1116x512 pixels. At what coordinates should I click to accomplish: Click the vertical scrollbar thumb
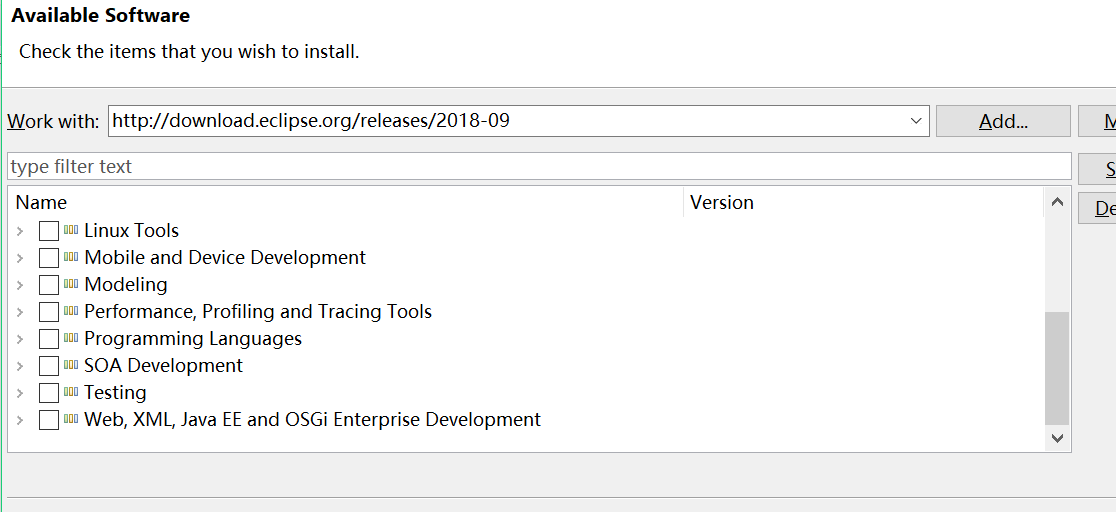pyautogui.click(x=1057, y=368)
